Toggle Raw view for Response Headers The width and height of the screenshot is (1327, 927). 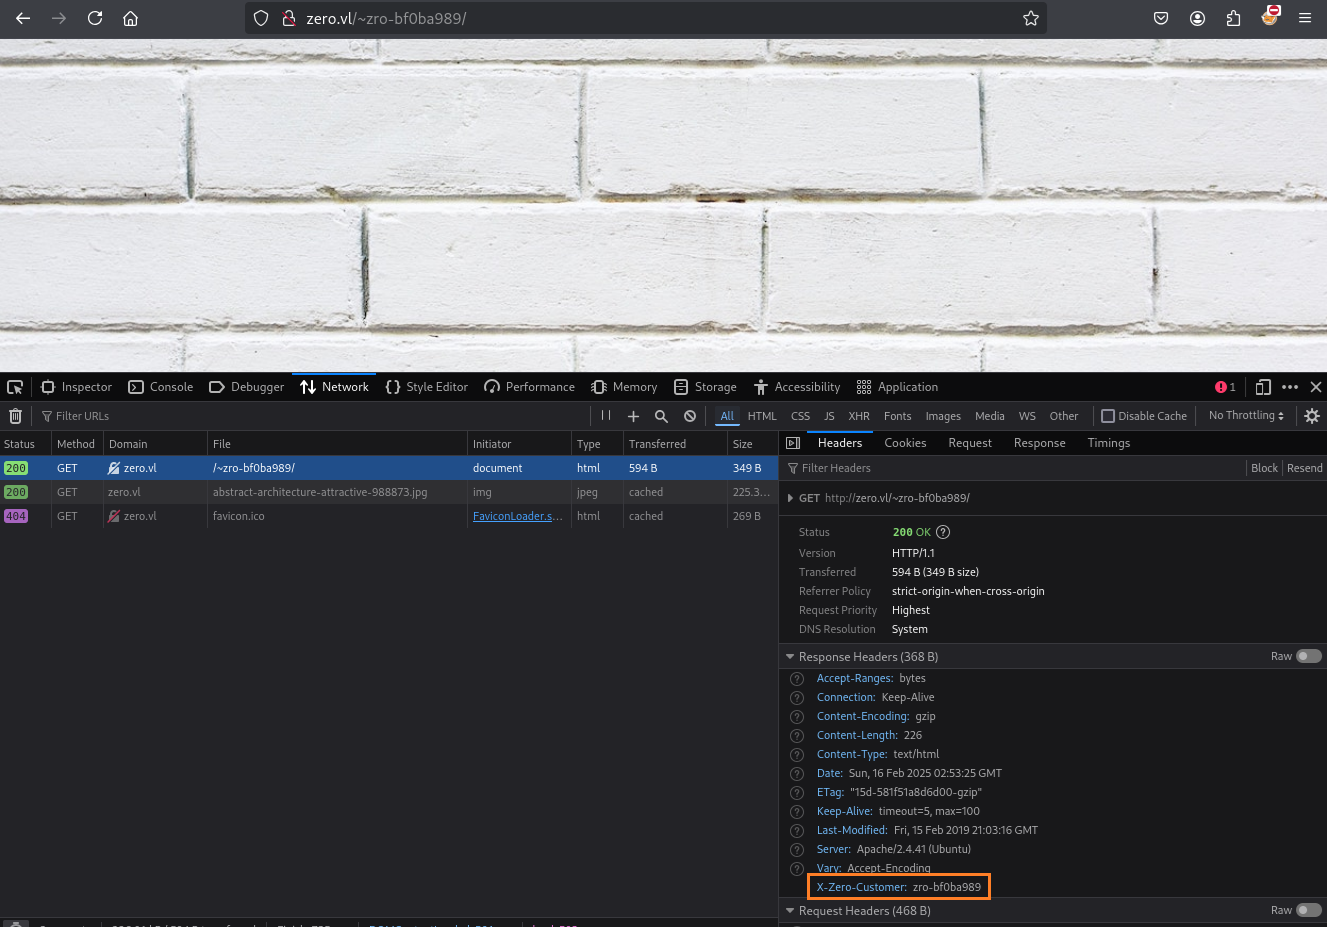1309,657
